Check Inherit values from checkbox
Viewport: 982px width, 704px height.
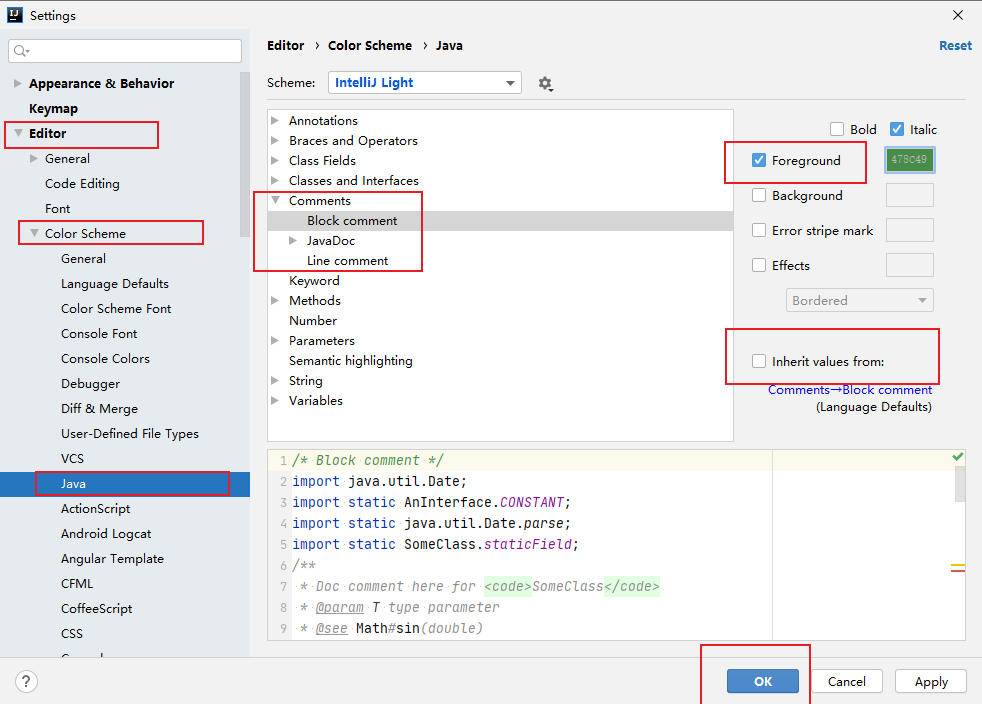pyautogui.click(x=759, y=361)
